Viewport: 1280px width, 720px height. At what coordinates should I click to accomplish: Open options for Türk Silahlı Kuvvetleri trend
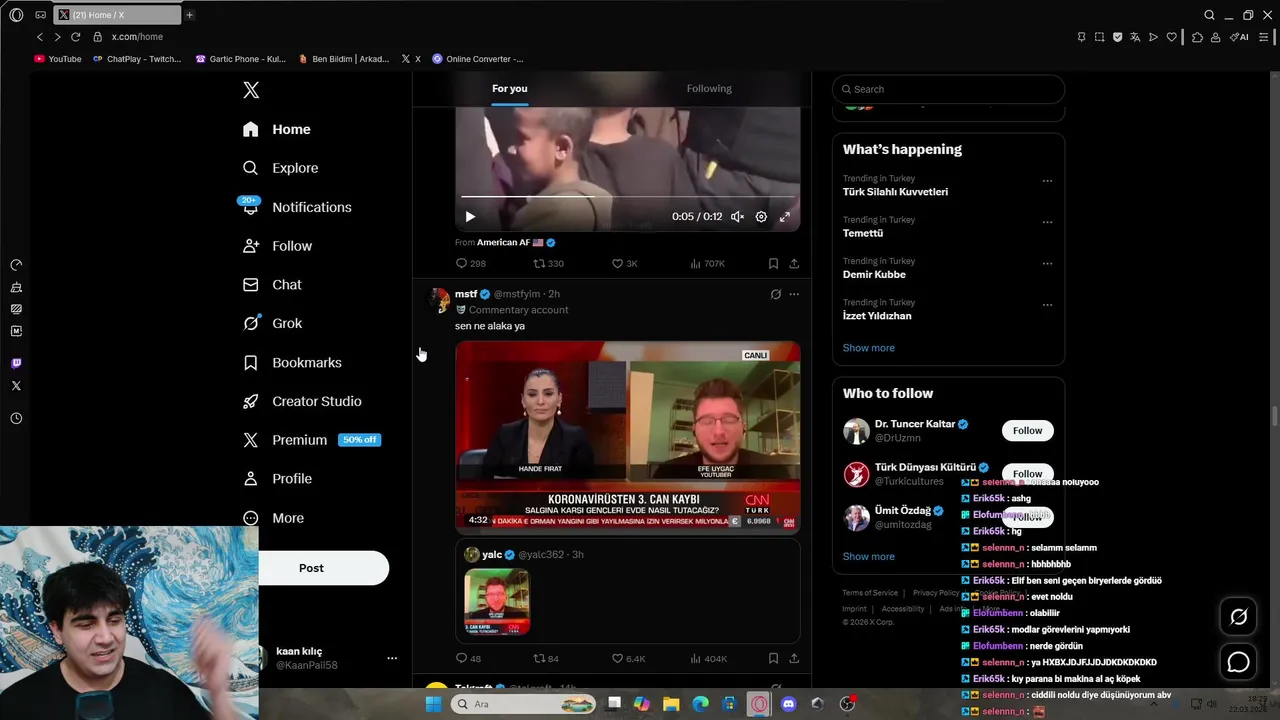point(1047,181)
